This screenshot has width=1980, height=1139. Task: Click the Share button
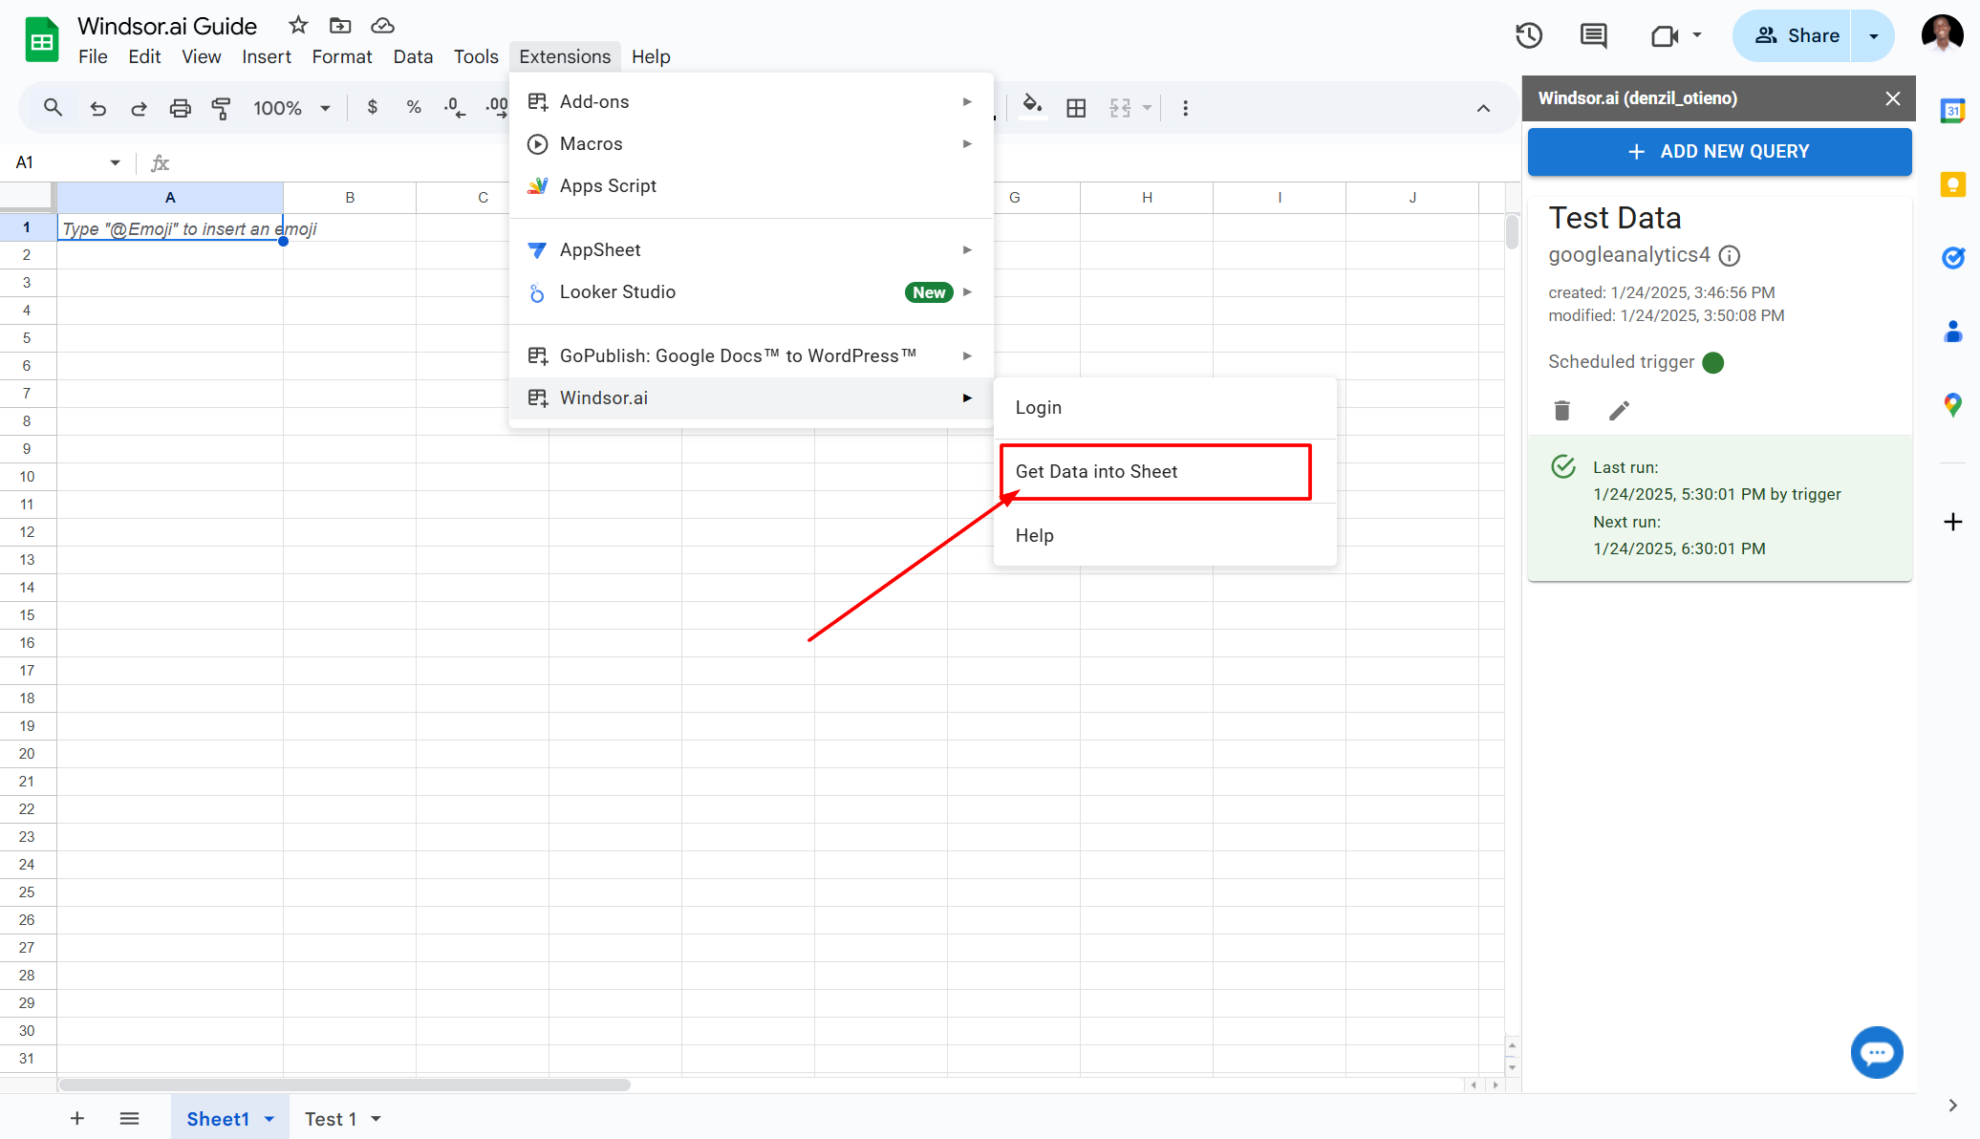(1796, 36)
